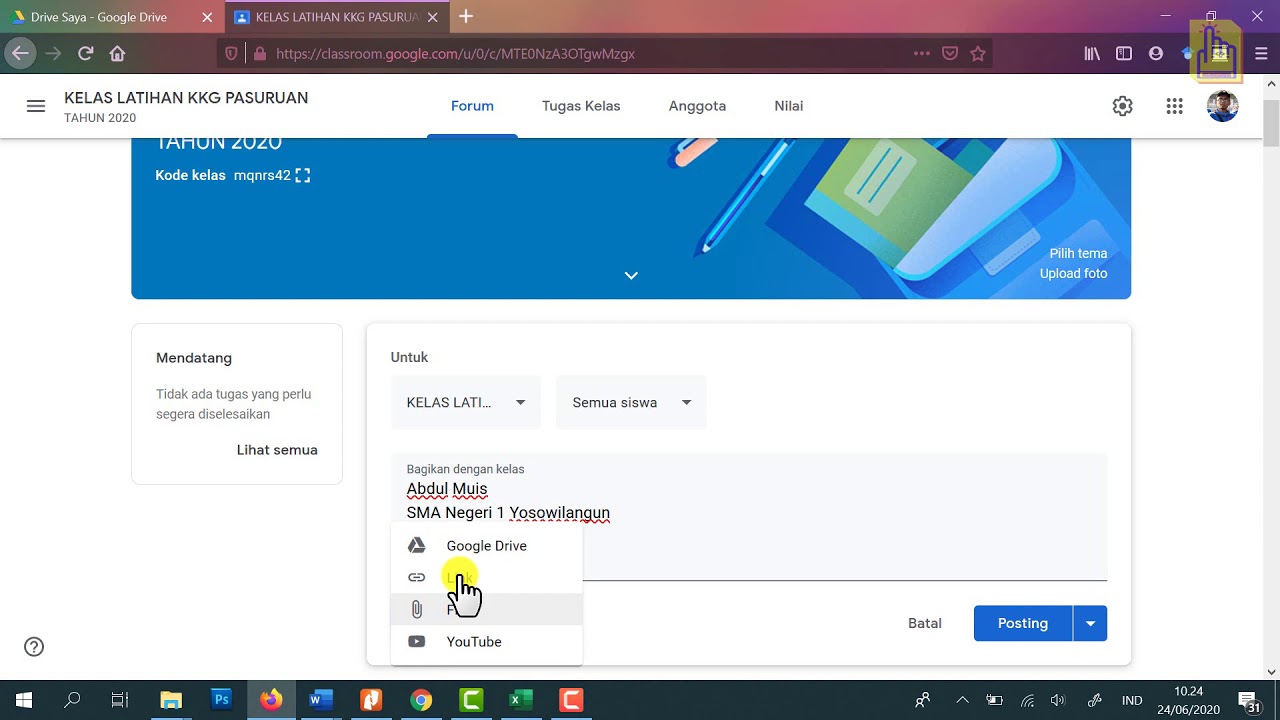1280x720 pixels.
Task: Expand the KELAS LATI... class dropdown
Action: (466, 403)
